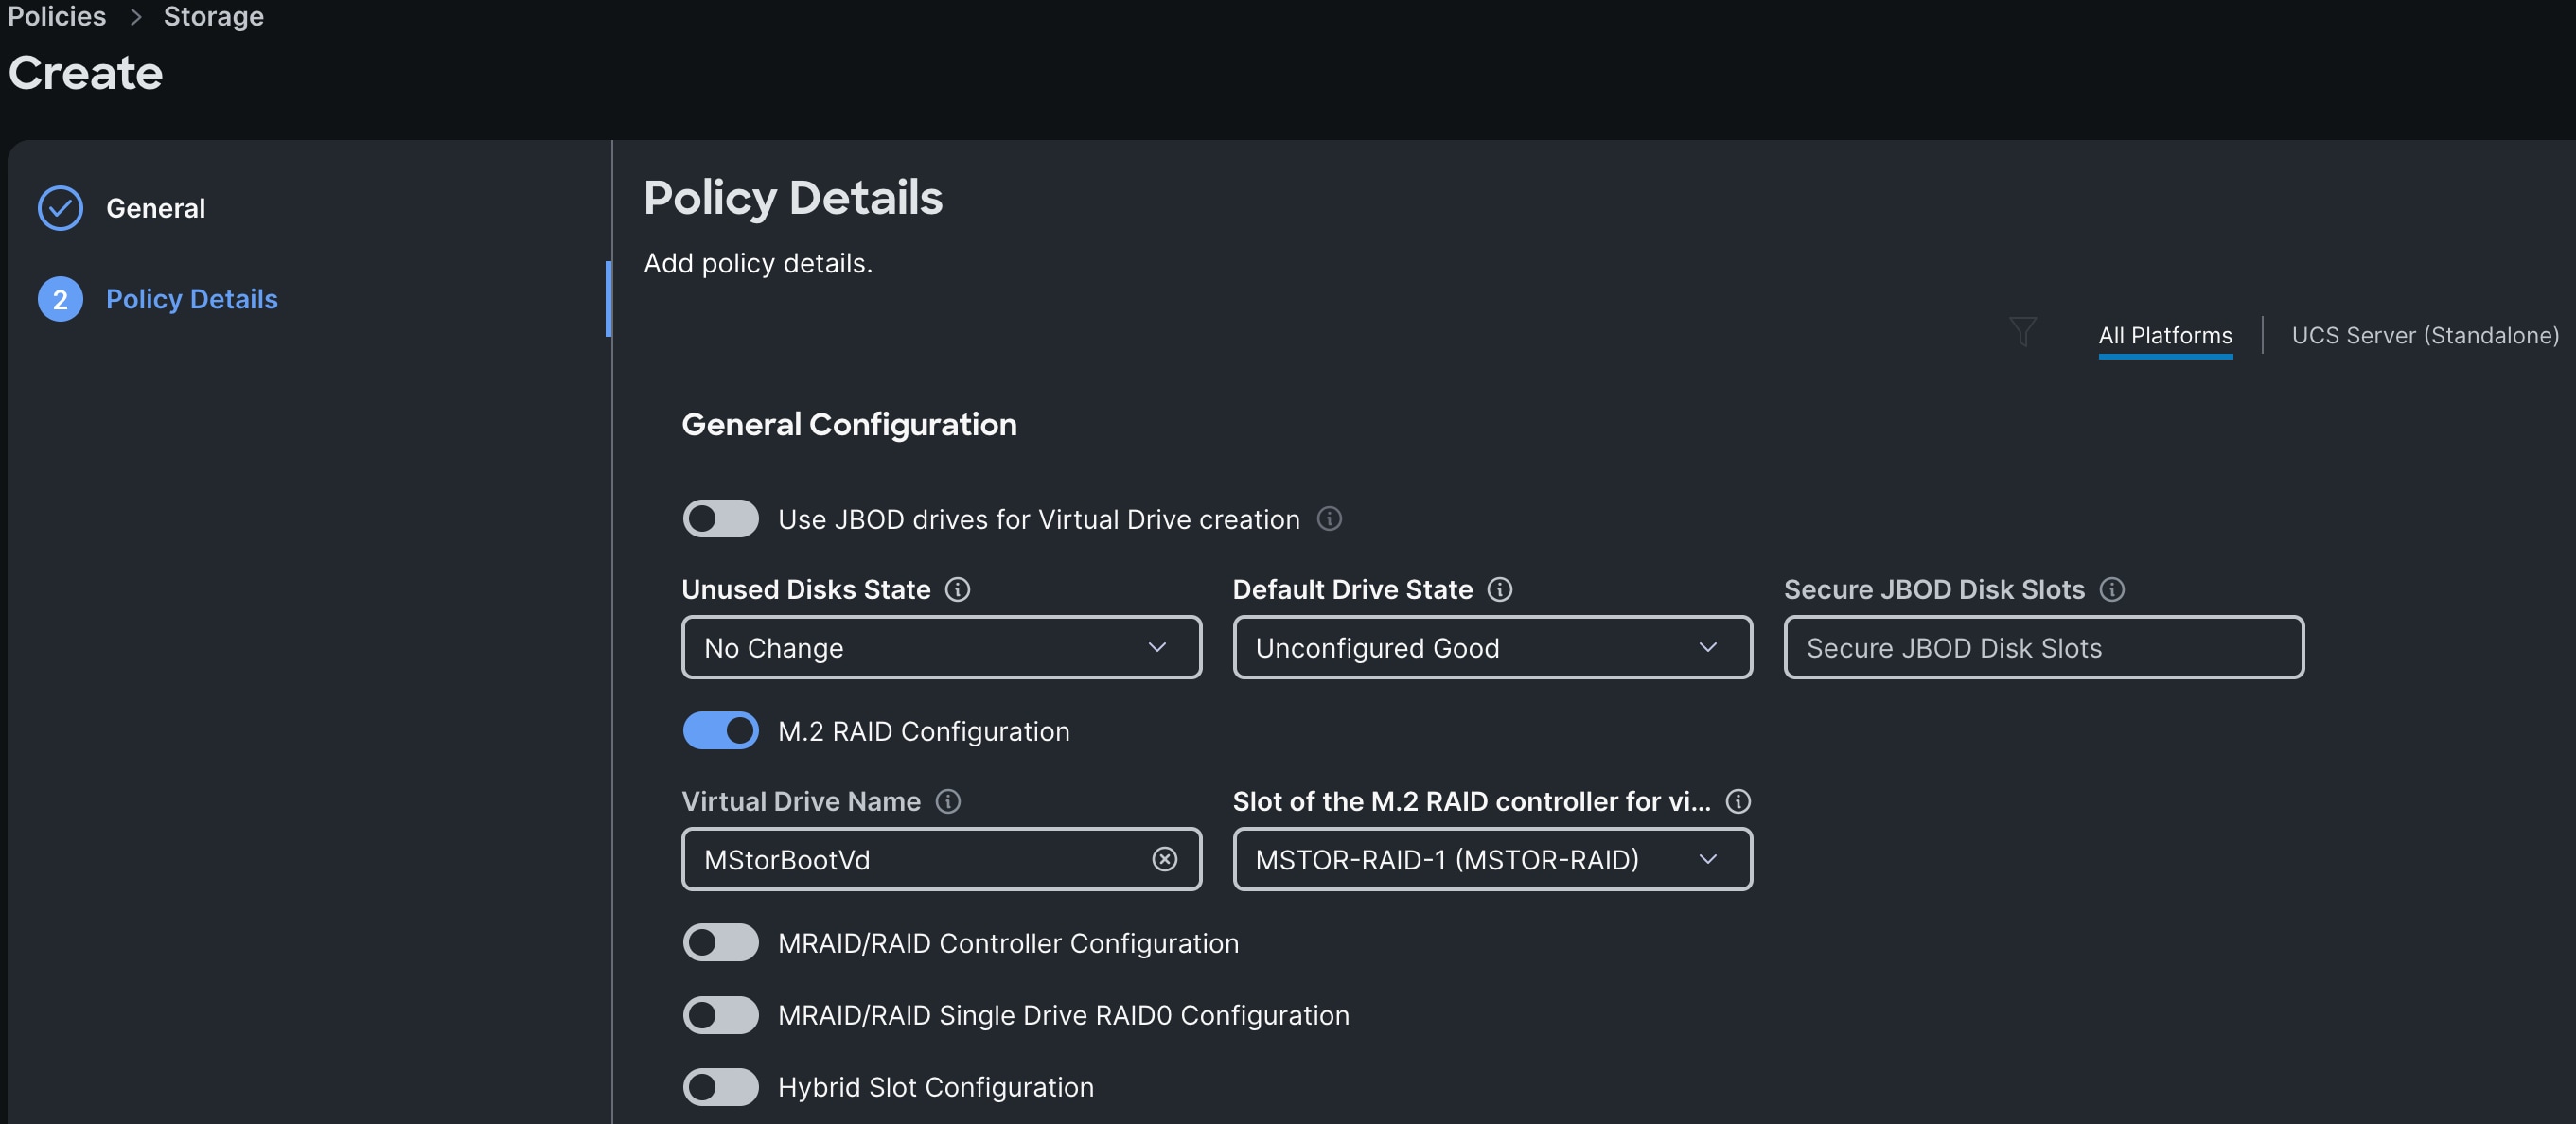Screen dimensions: 2576x1124
Task: Toggle Hybrid Slot Configuration on
Action: pos(720,1087)
